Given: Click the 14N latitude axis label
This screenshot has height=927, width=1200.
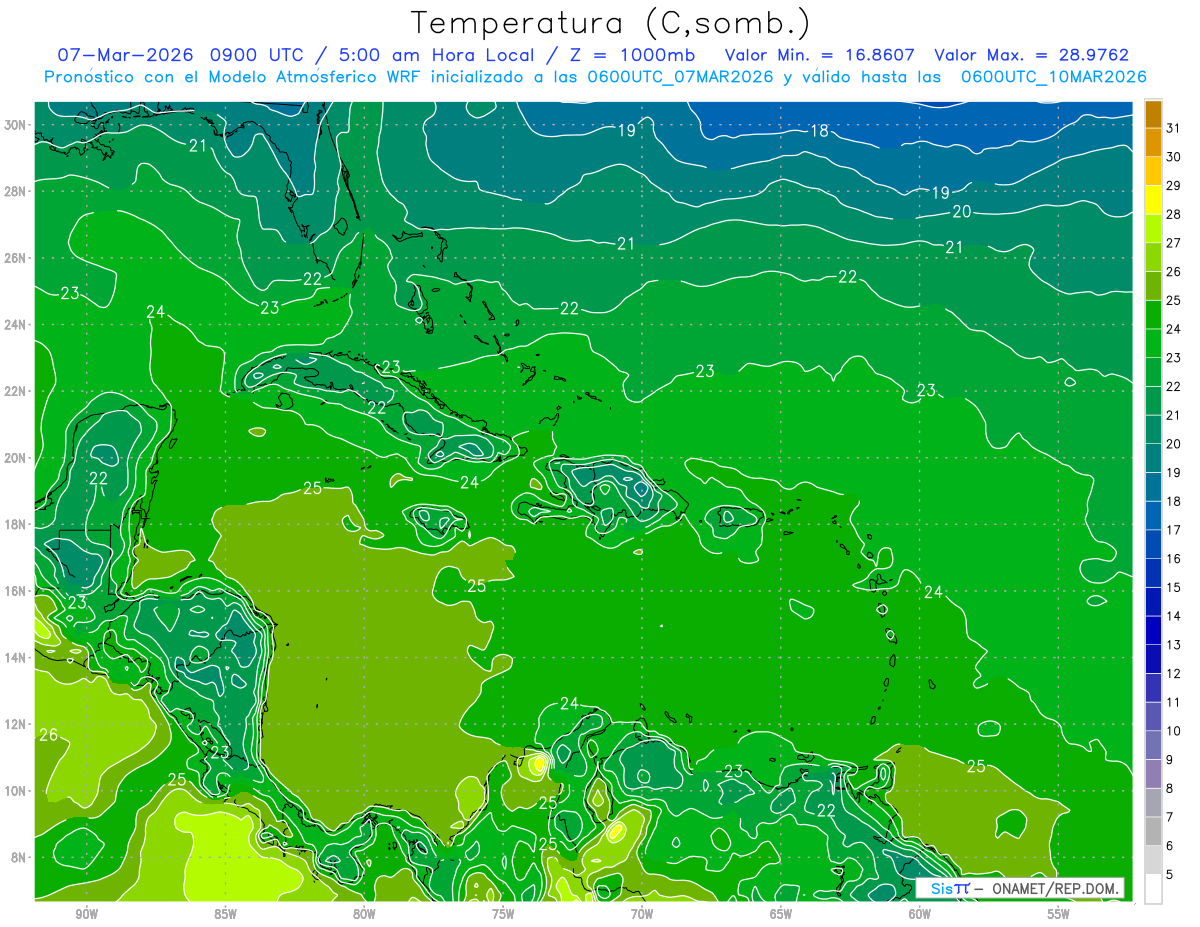Looking at the screenshot, I should point(16,658).
